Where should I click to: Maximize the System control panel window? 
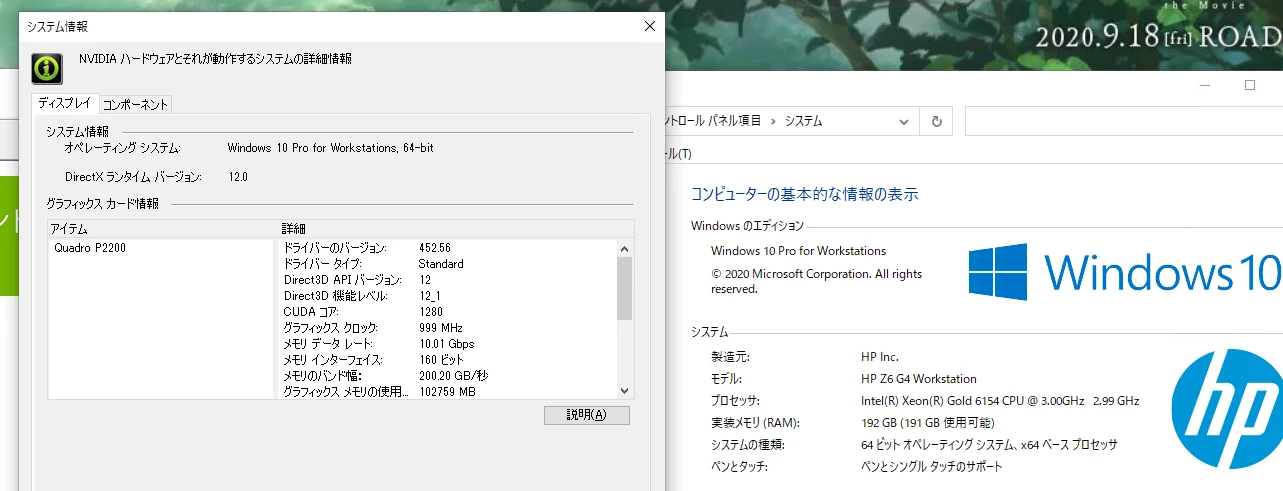(x=1250, y=85)
